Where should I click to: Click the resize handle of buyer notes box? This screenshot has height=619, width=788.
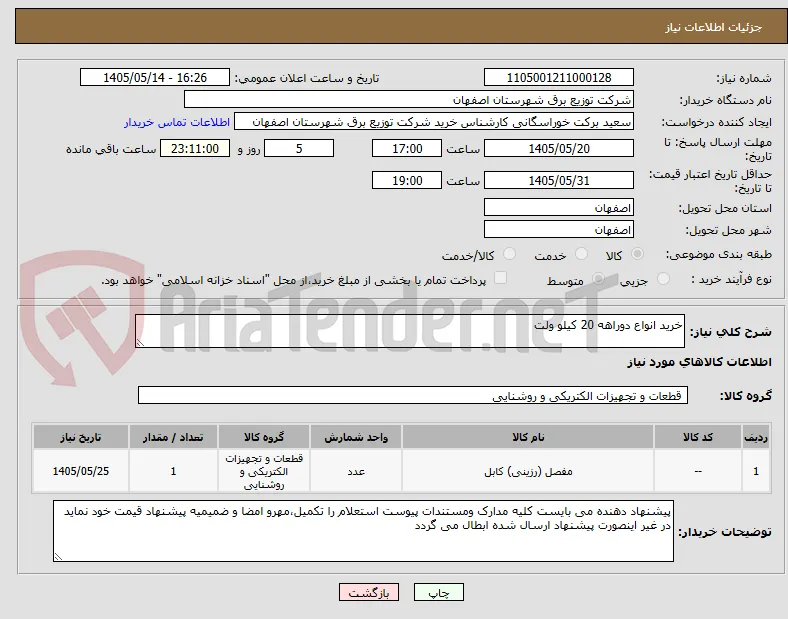(58, 557)
